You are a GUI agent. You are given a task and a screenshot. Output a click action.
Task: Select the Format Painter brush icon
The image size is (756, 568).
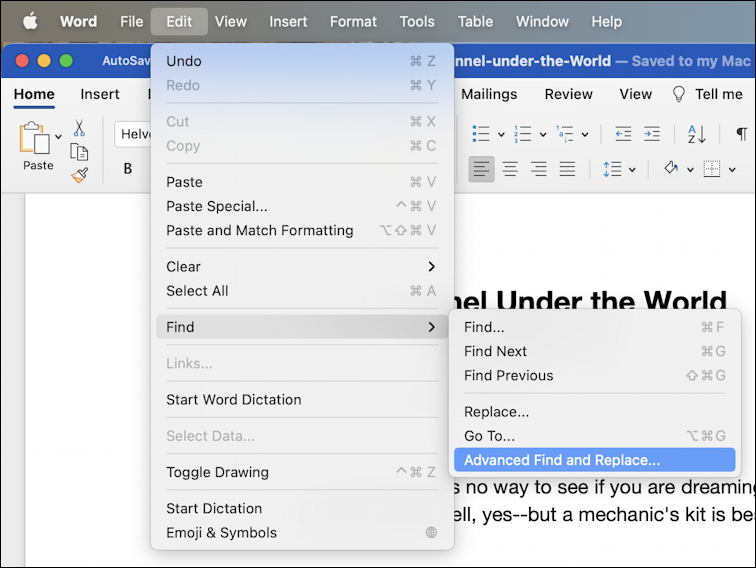pos(80,175)
